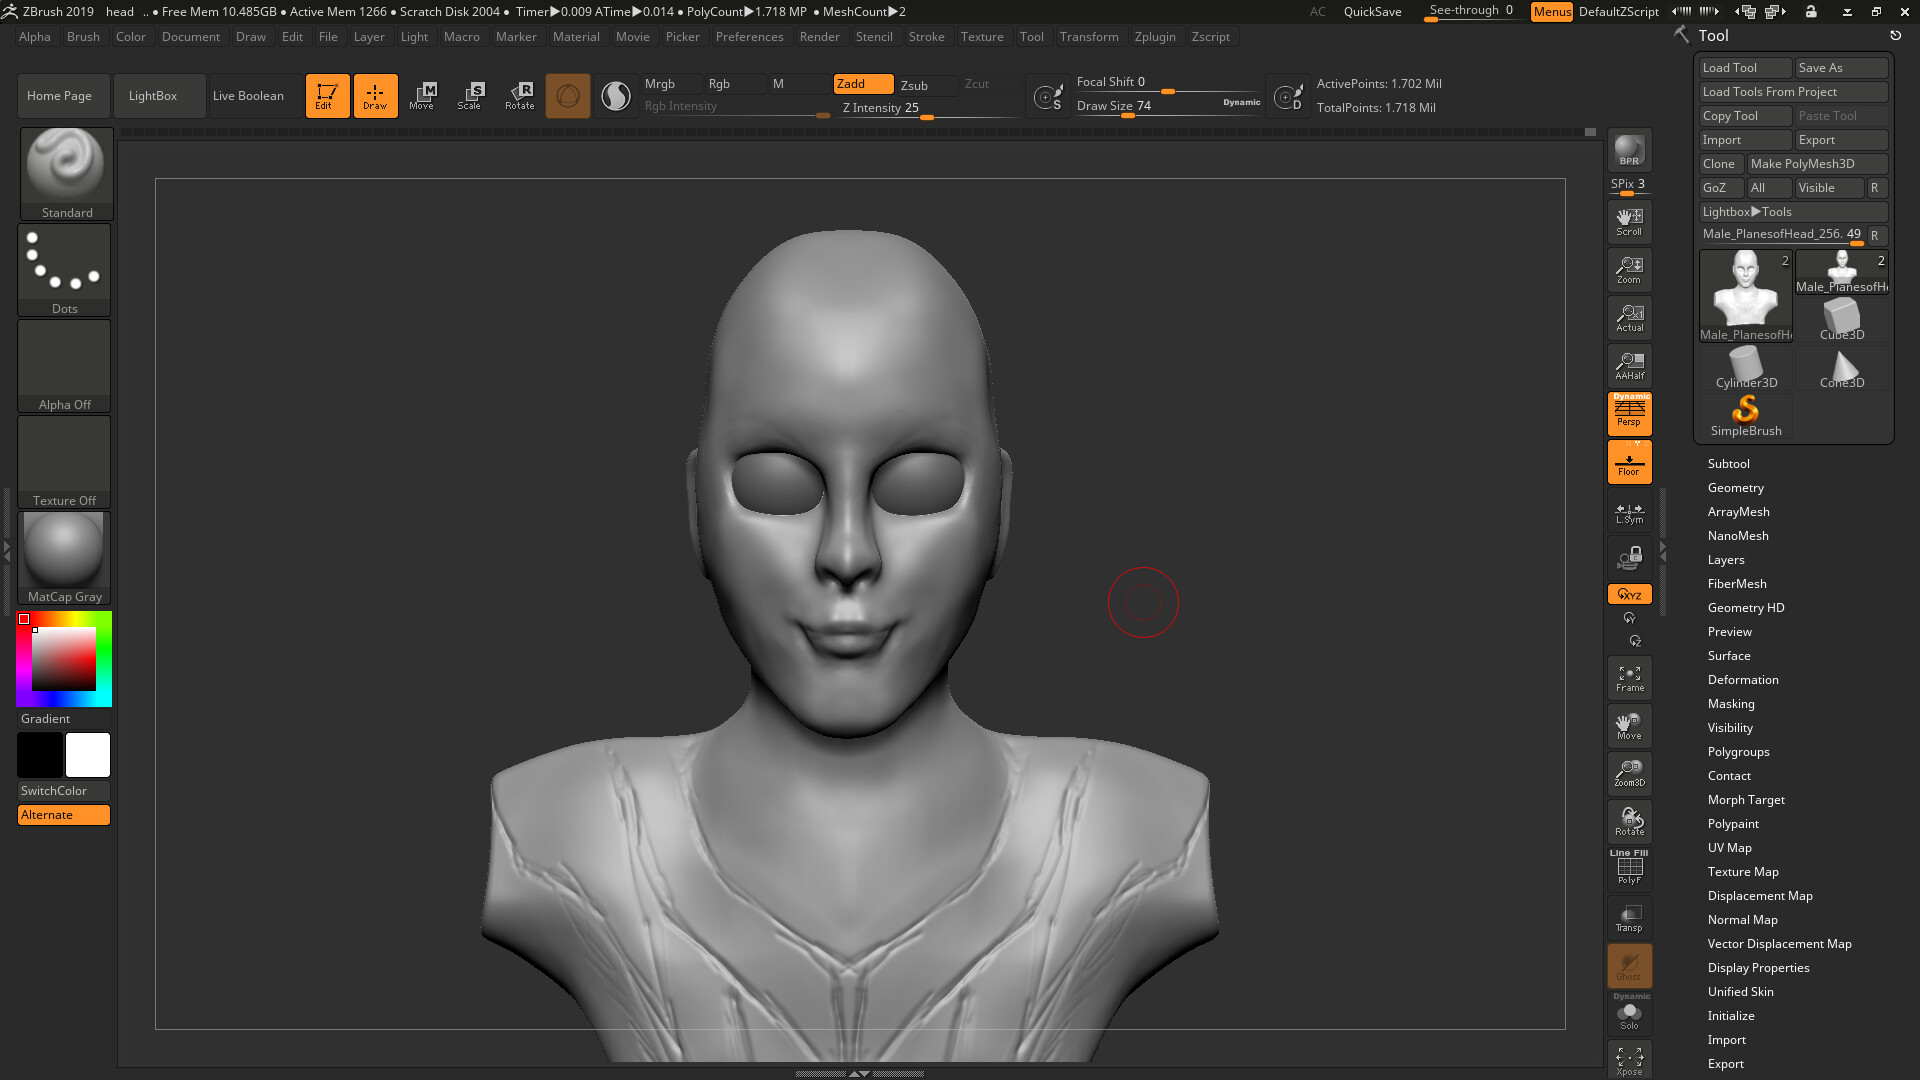
Task: Toggle Zadd sculpting mode off
Action: click(x=862, y=84)
